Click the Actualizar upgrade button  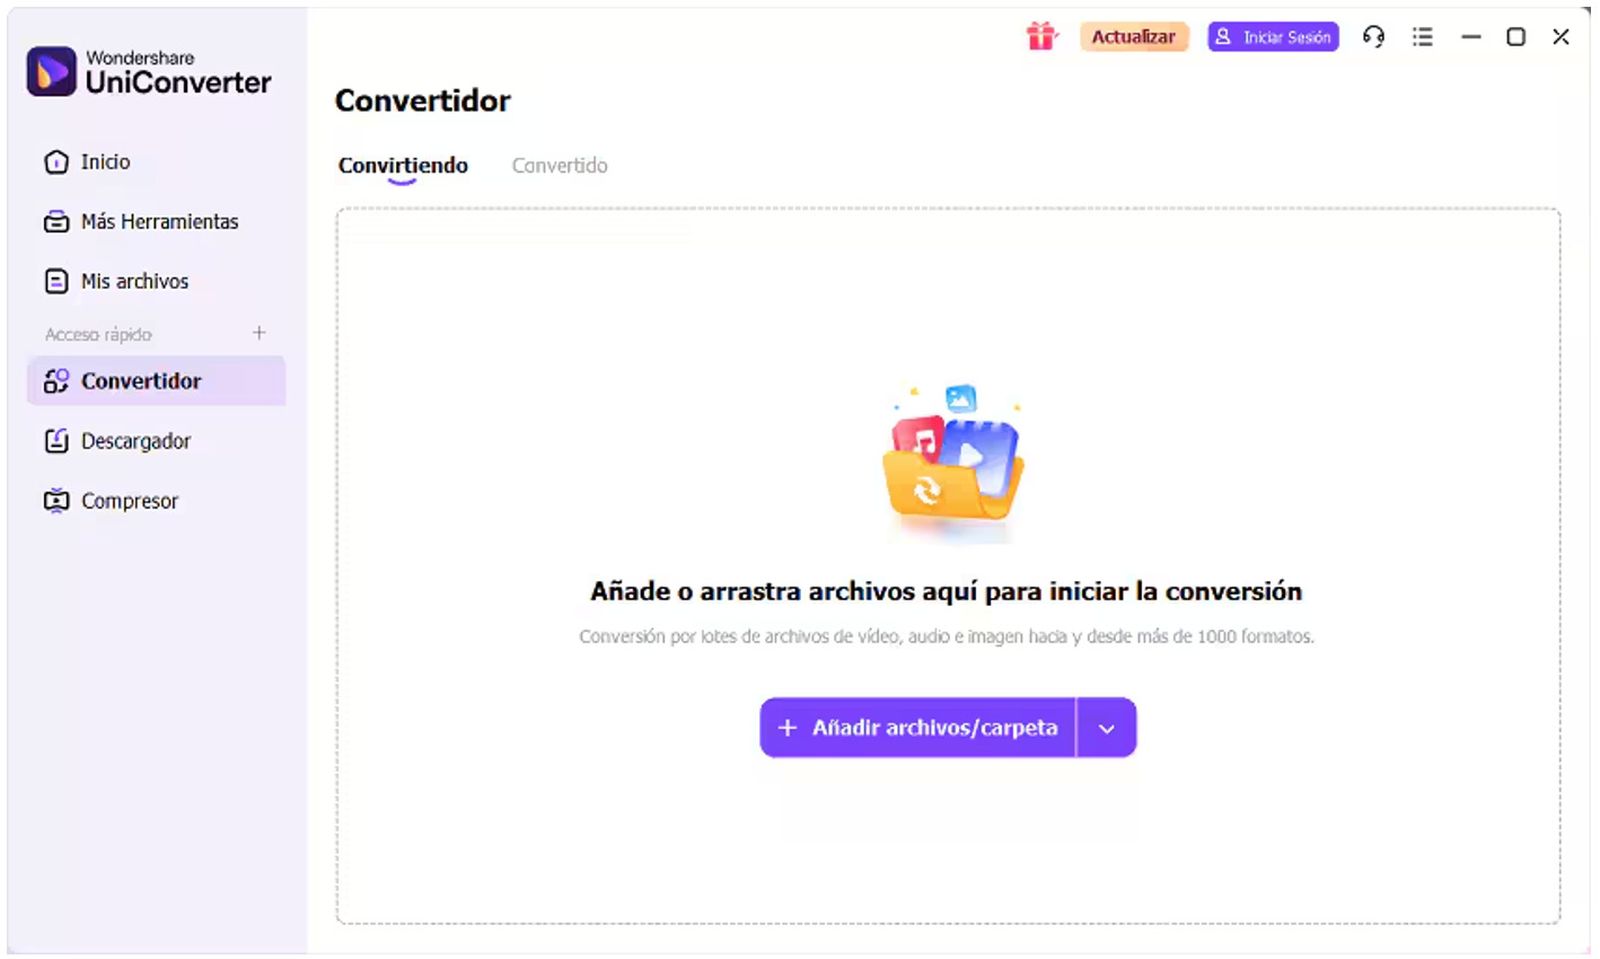[1134, 37]
